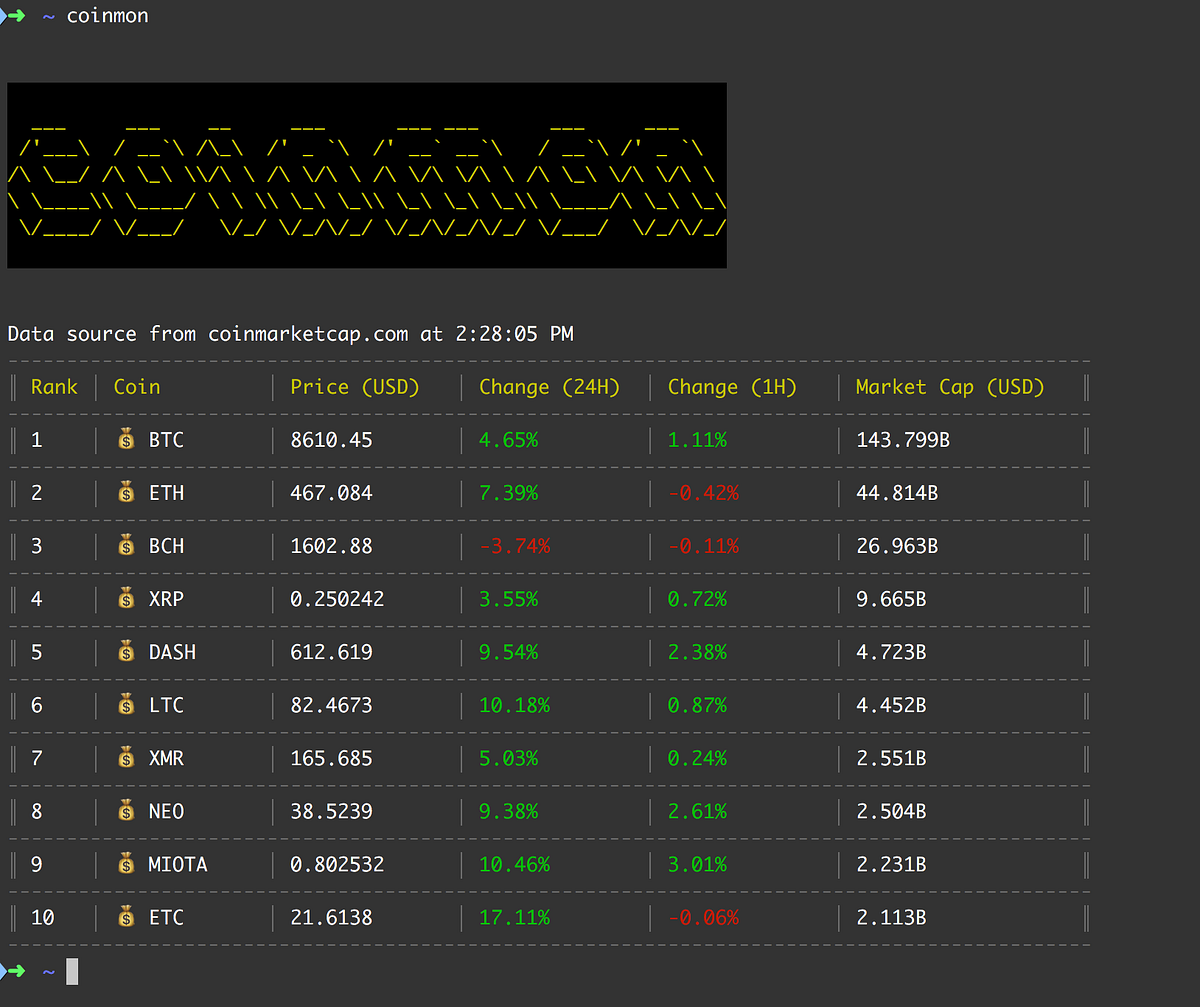
Task: Click the 'Coin' column header
Action: click(137, 387)
